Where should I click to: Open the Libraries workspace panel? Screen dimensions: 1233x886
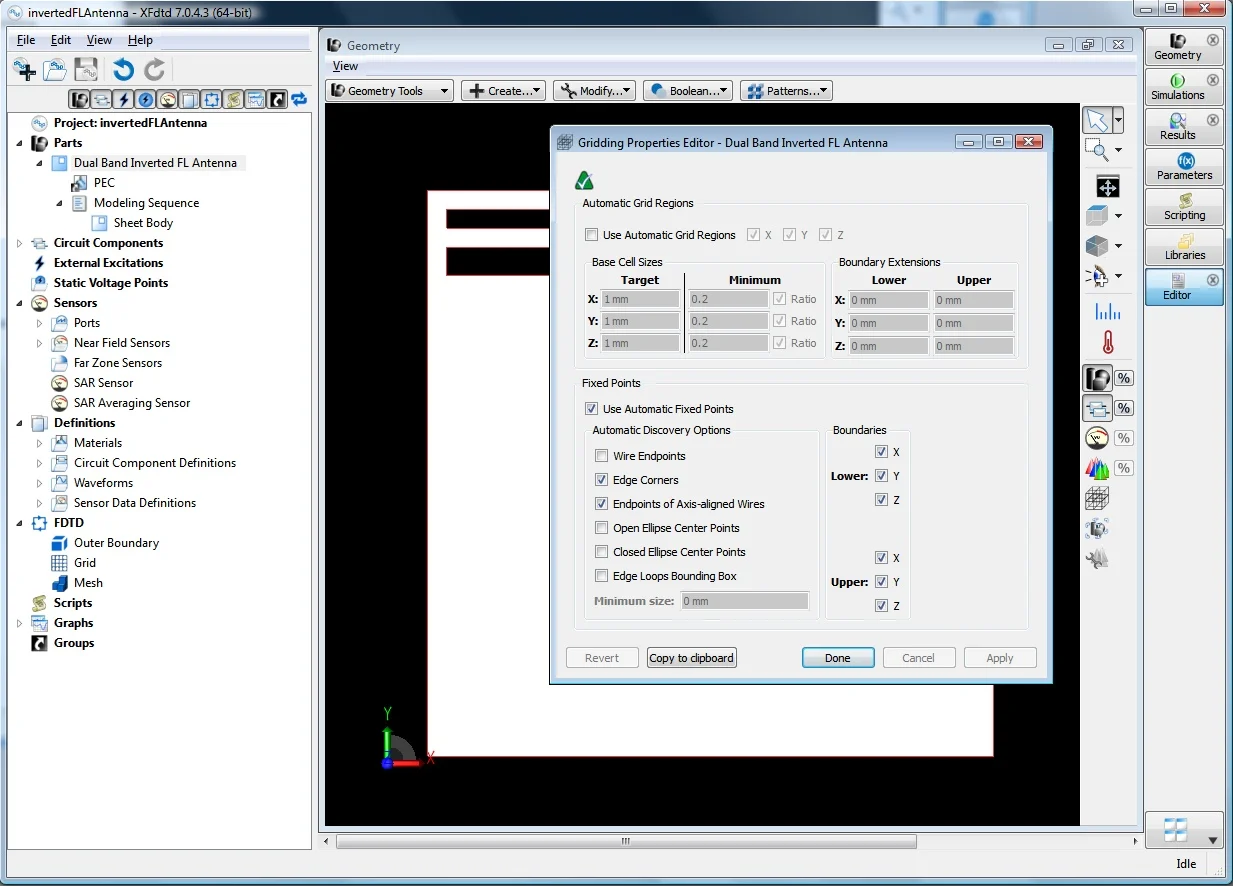(1184, 247)
